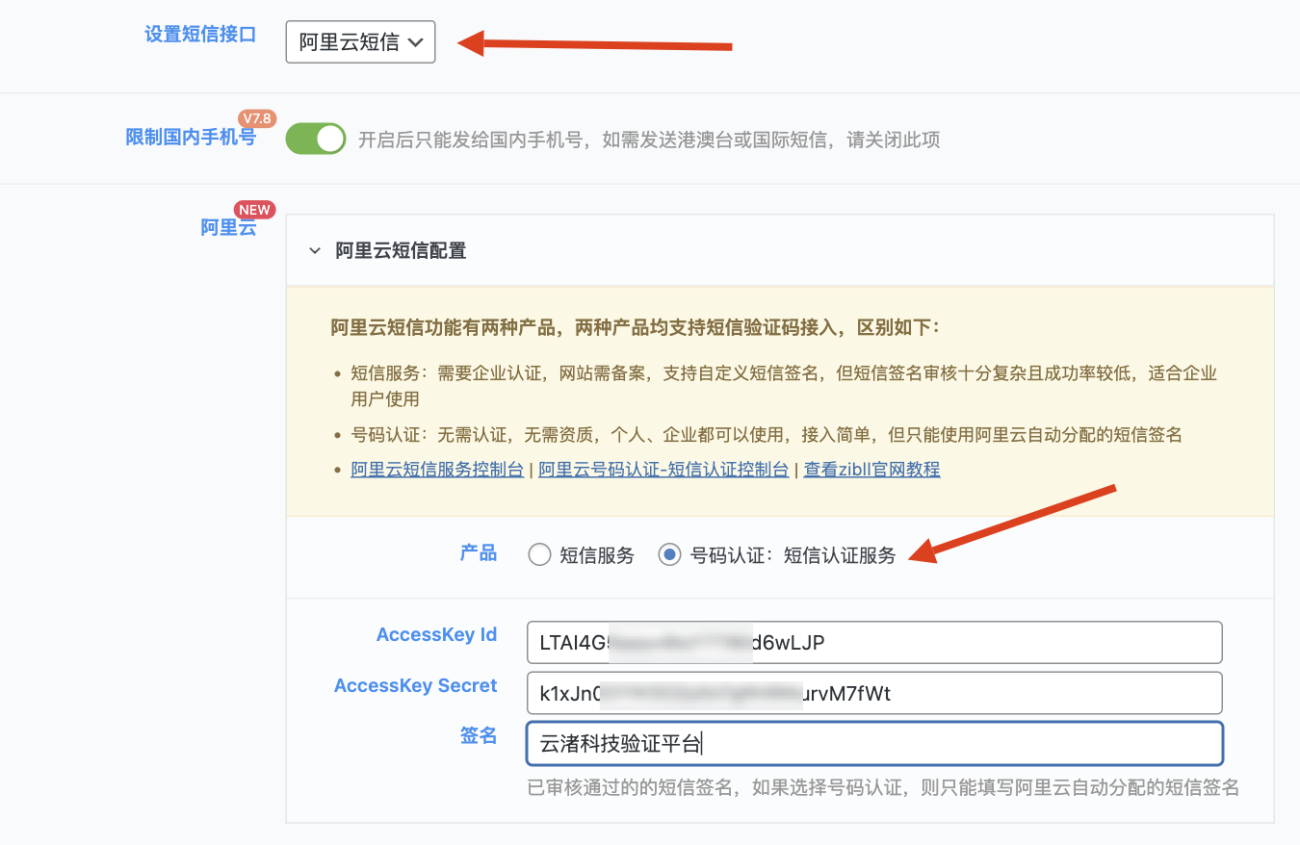This screenshot has width=1300, height=845.
Task: Click the orange NEW badge beside 阿里云
Action: click(255, 210)
